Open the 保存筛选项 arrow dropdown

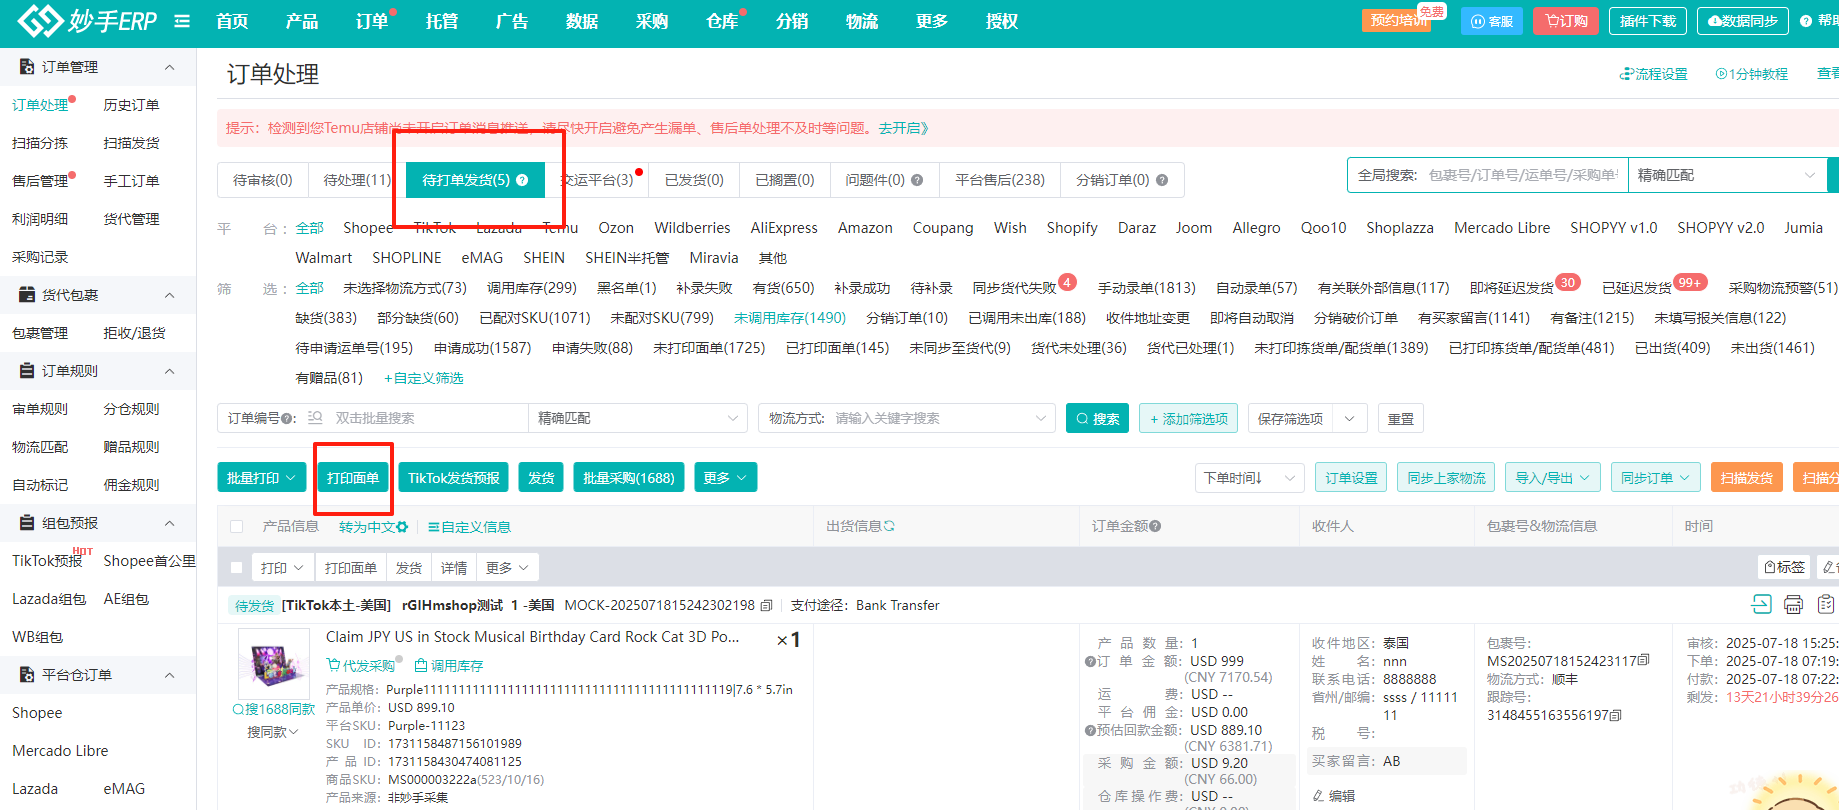[x=1349, y=418]
